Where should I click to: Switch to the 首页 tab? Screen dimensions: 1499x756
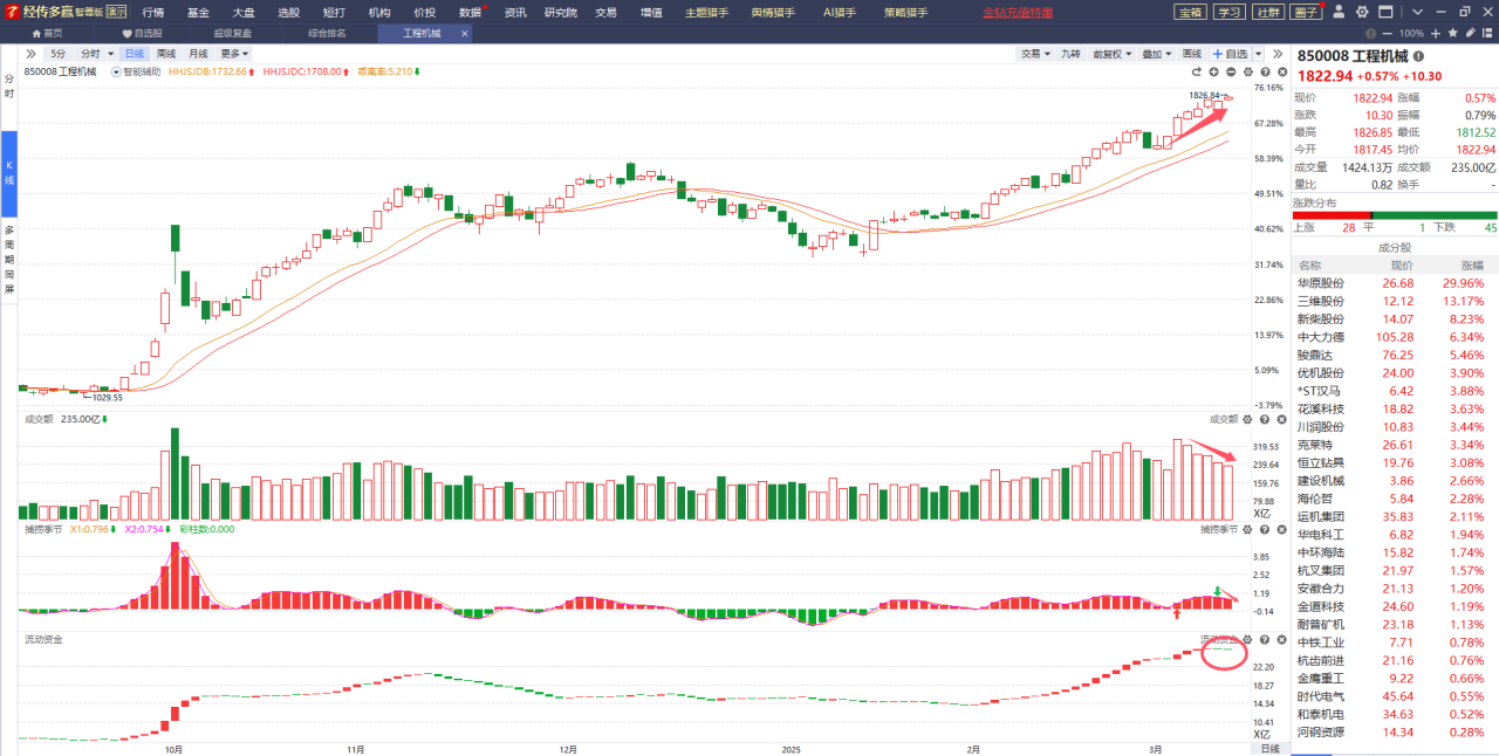pos(47,33)
